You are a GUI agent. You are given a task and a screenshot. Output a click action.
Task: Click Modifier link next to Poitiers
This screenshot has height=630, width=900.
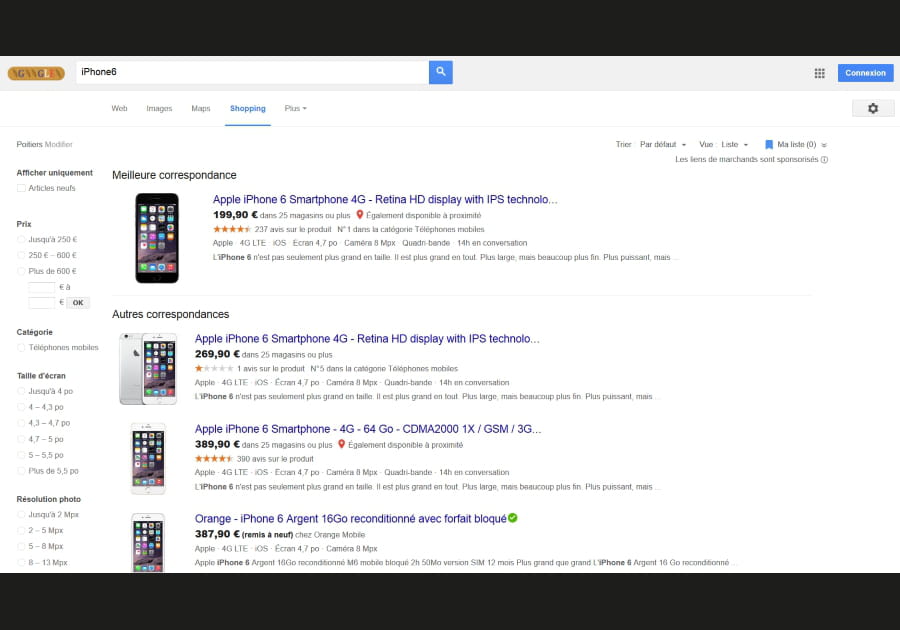pos(59,145)
